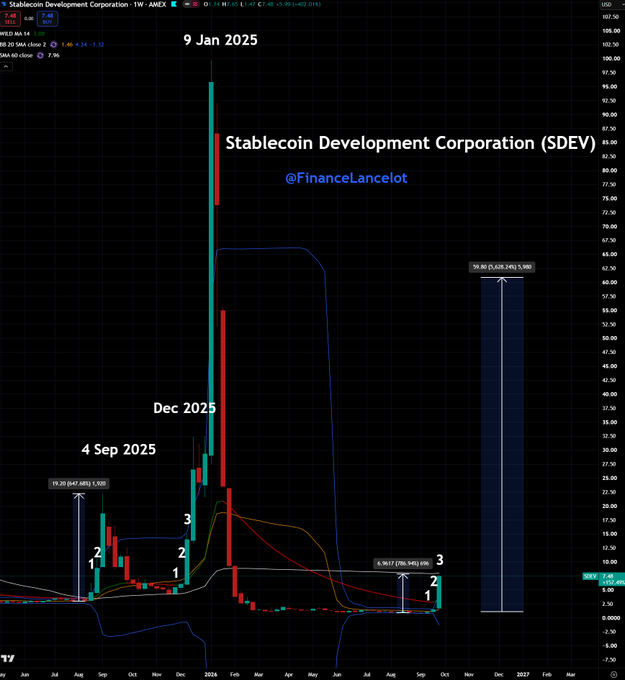Click the 0.00 spread value between Sell and Buy
The image size is (625, 680).
point(29,19)
